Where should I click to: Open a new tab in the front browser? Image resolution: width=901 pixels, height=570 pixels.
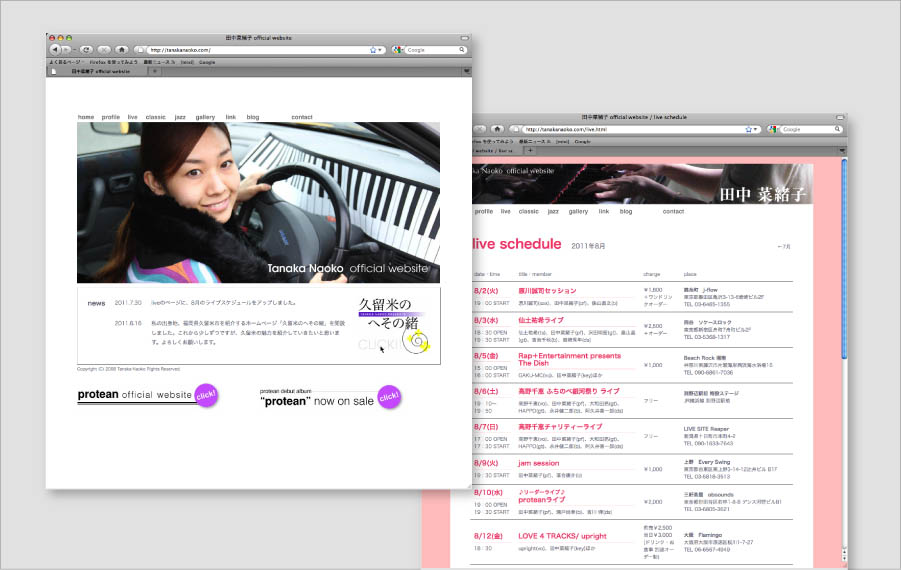tap(155, 71)
